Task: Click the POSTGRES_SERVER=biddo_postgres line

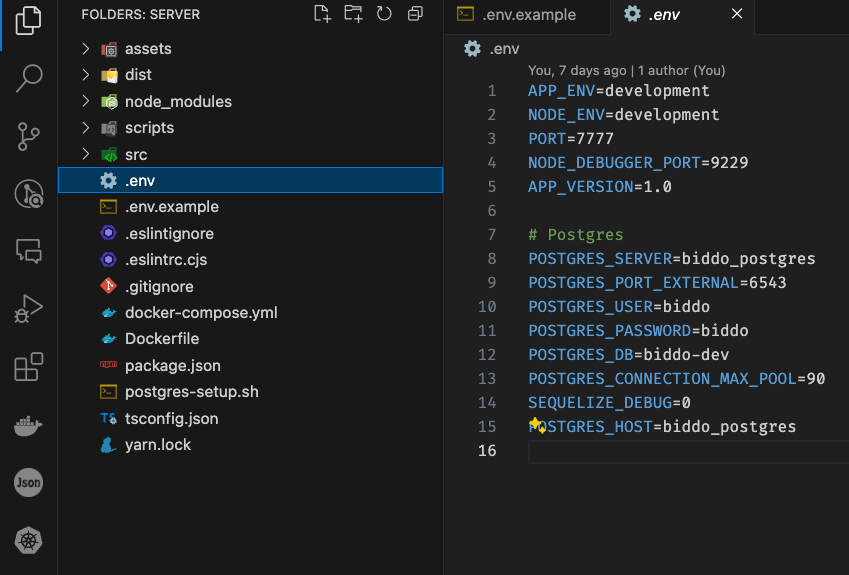Action: [x=671, y=259]
